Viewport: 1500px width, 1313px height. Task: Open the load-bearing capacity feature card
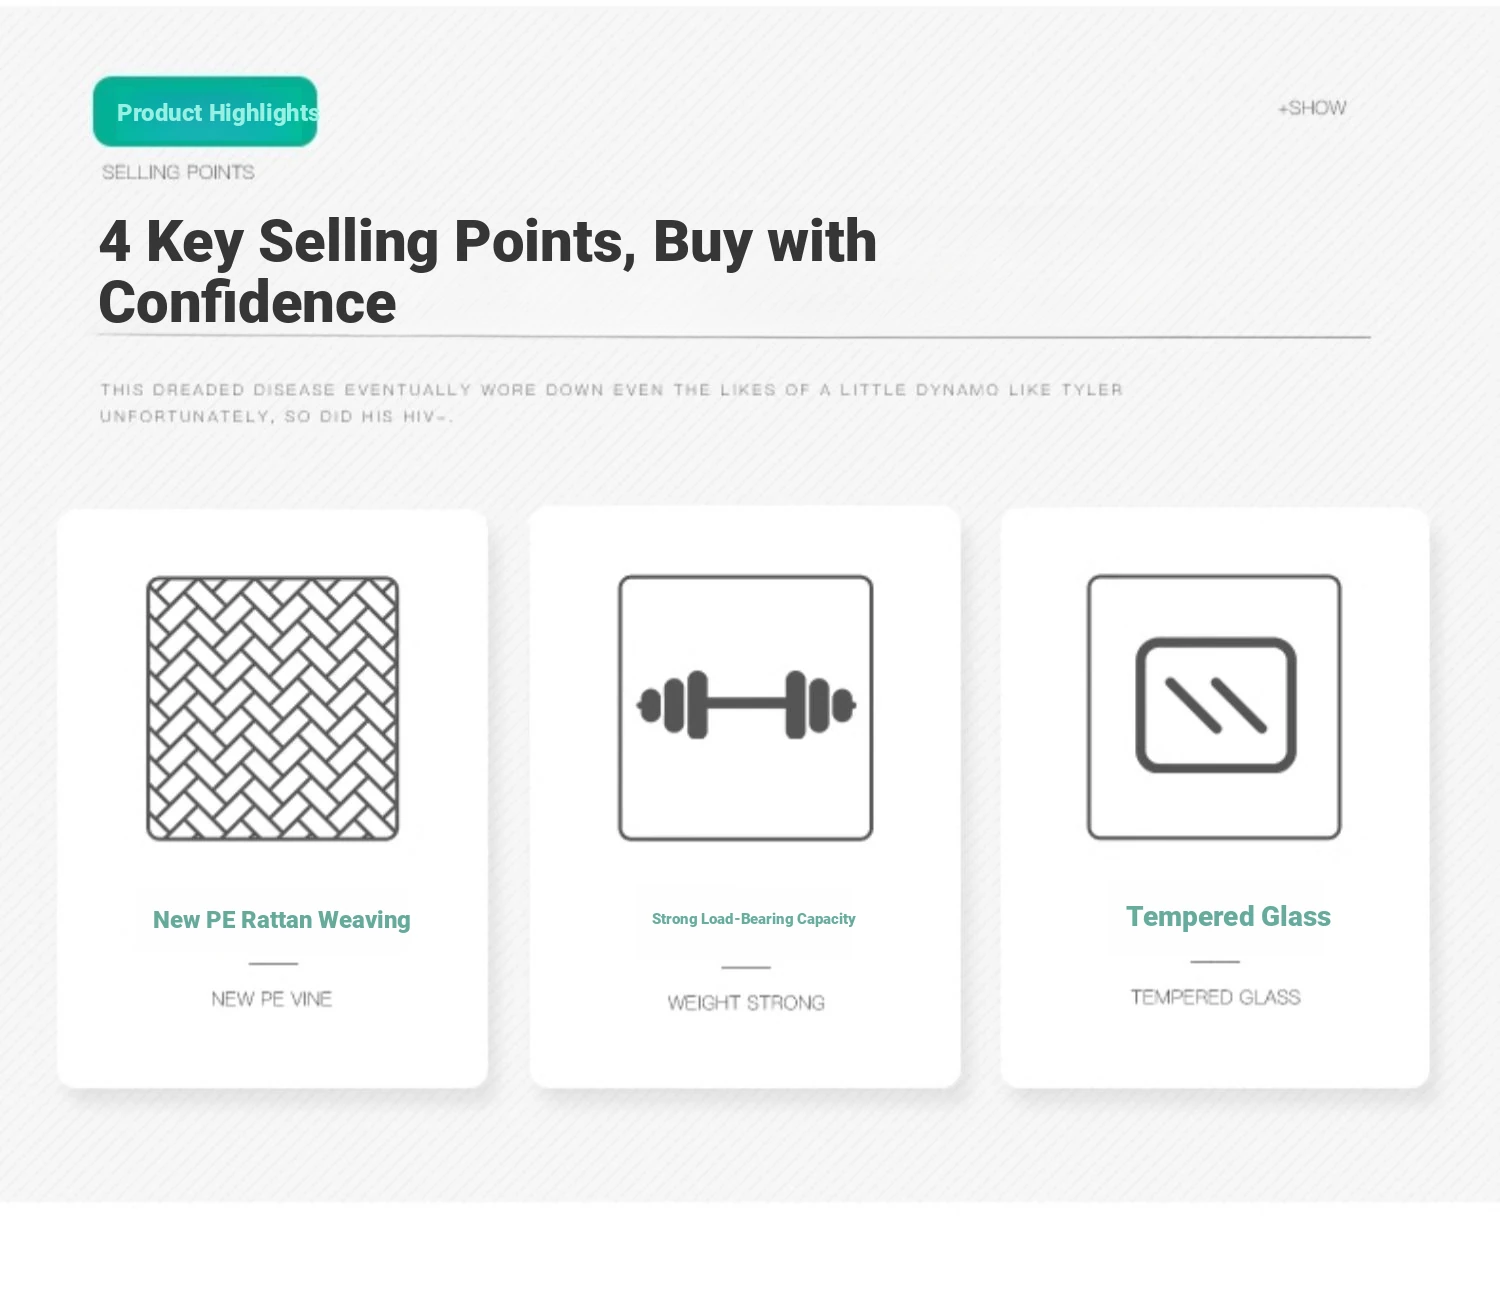pyautogui.click(x=745, y=797)
